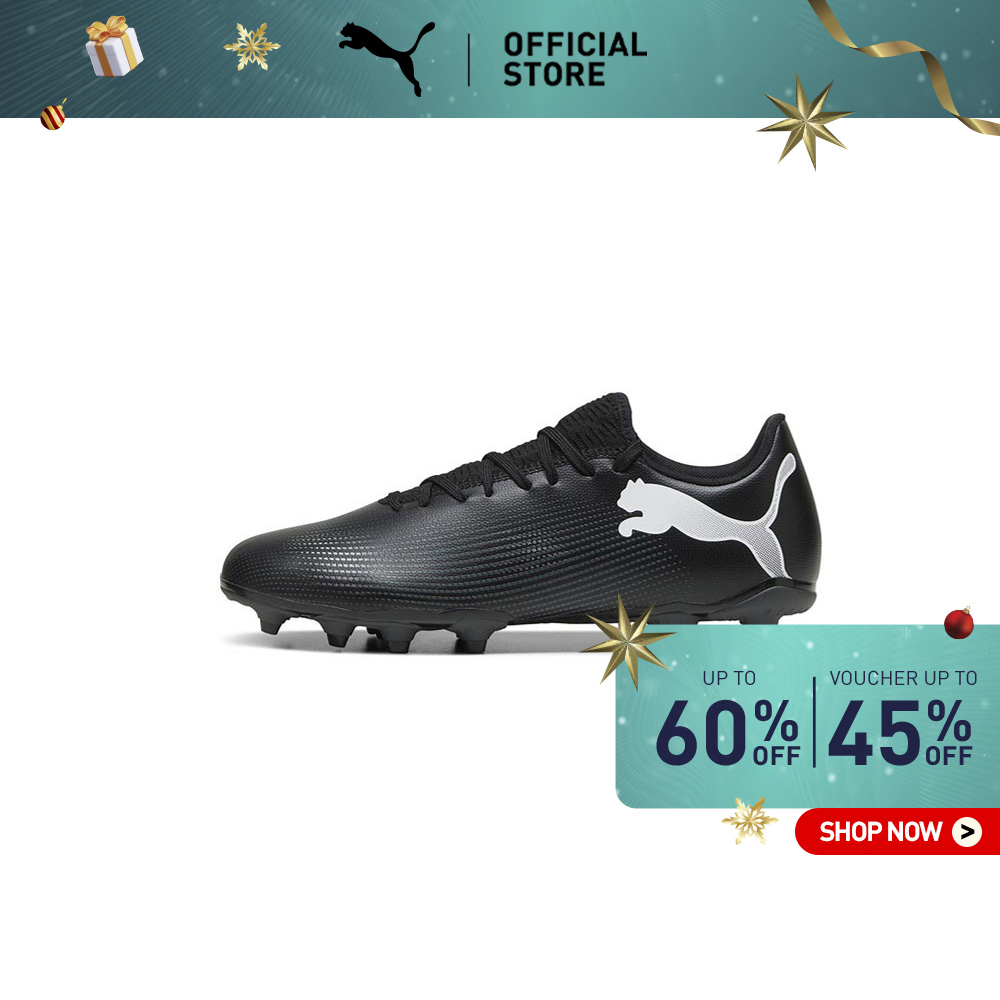Click the SHOP NOW button
1000x1000 pixels.
897,831
